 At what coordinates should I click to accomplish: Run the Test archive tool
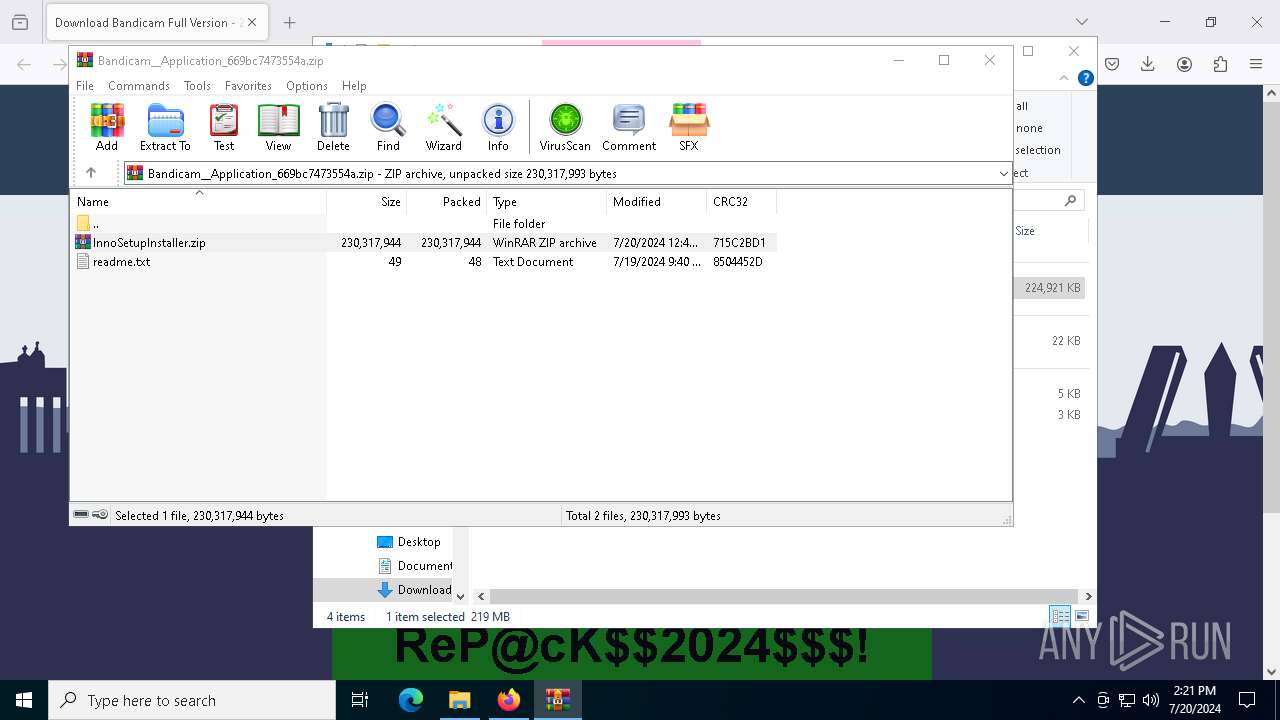click(x=224, y=127)
